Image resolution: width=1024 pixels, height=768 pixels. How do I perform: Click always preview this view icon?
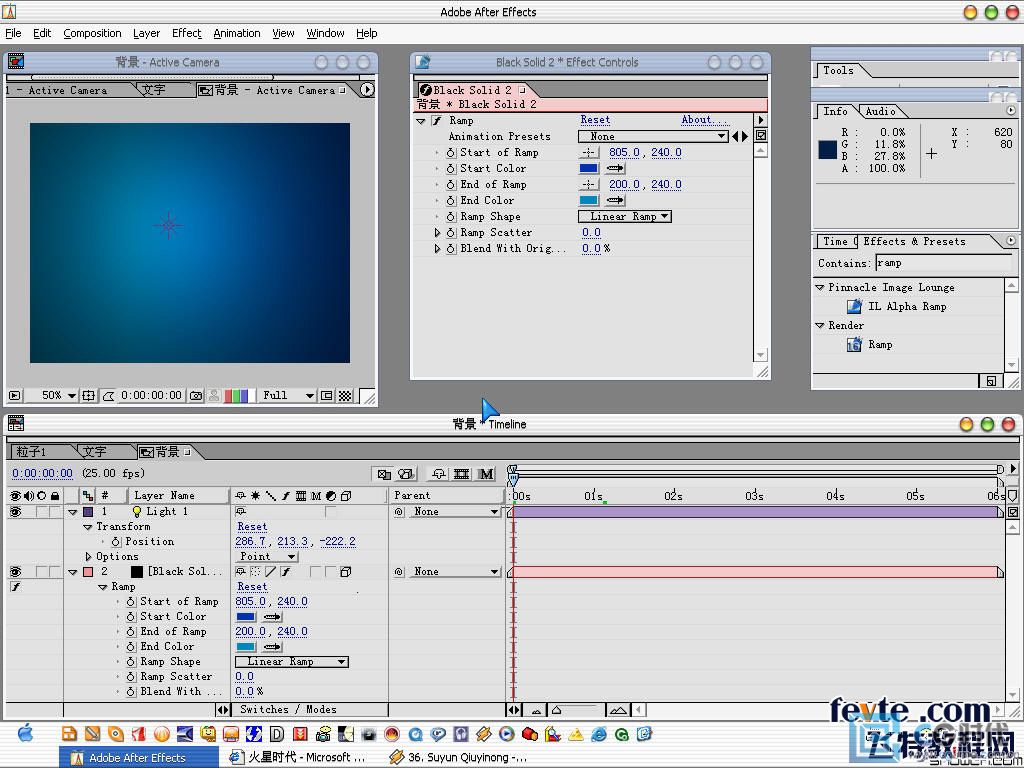pyautogui.click(x=14, y=395)
